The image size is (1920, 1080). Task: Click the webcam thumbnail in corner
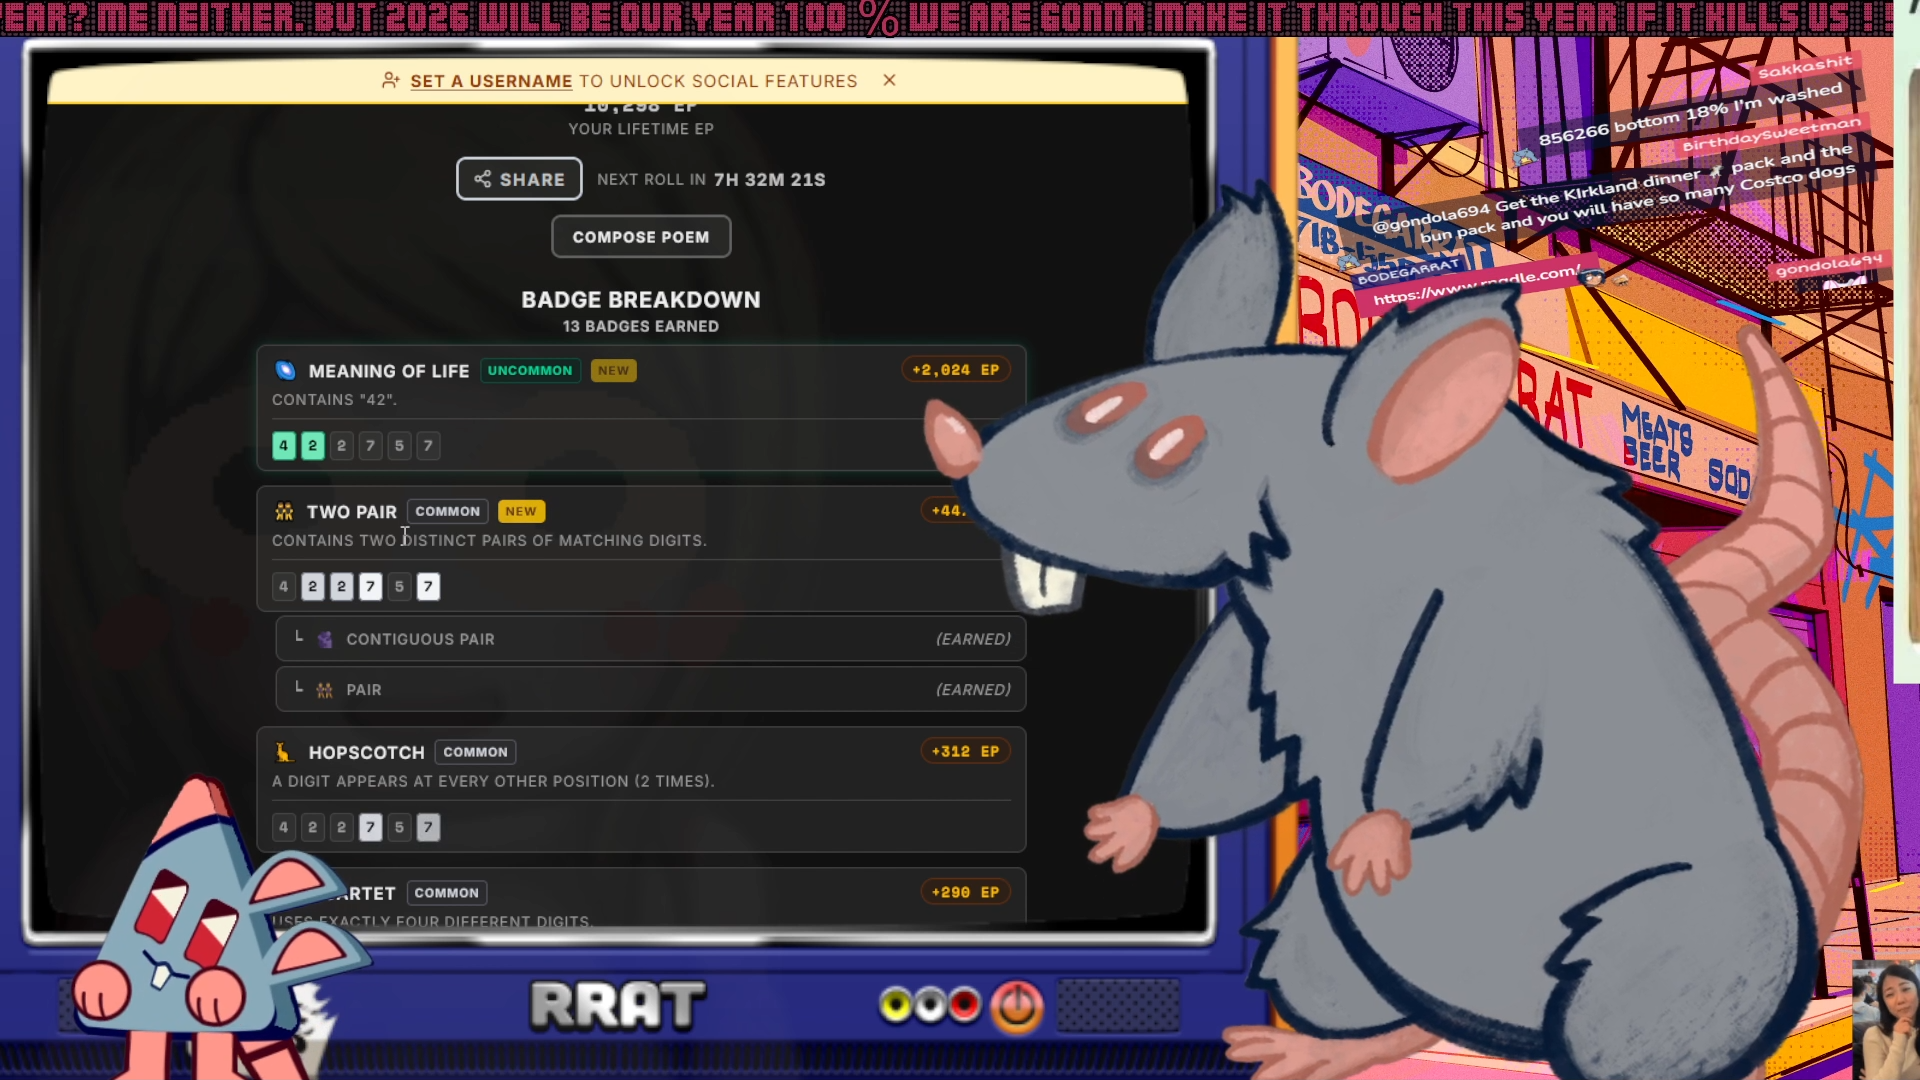(x=1886, y=1018)
